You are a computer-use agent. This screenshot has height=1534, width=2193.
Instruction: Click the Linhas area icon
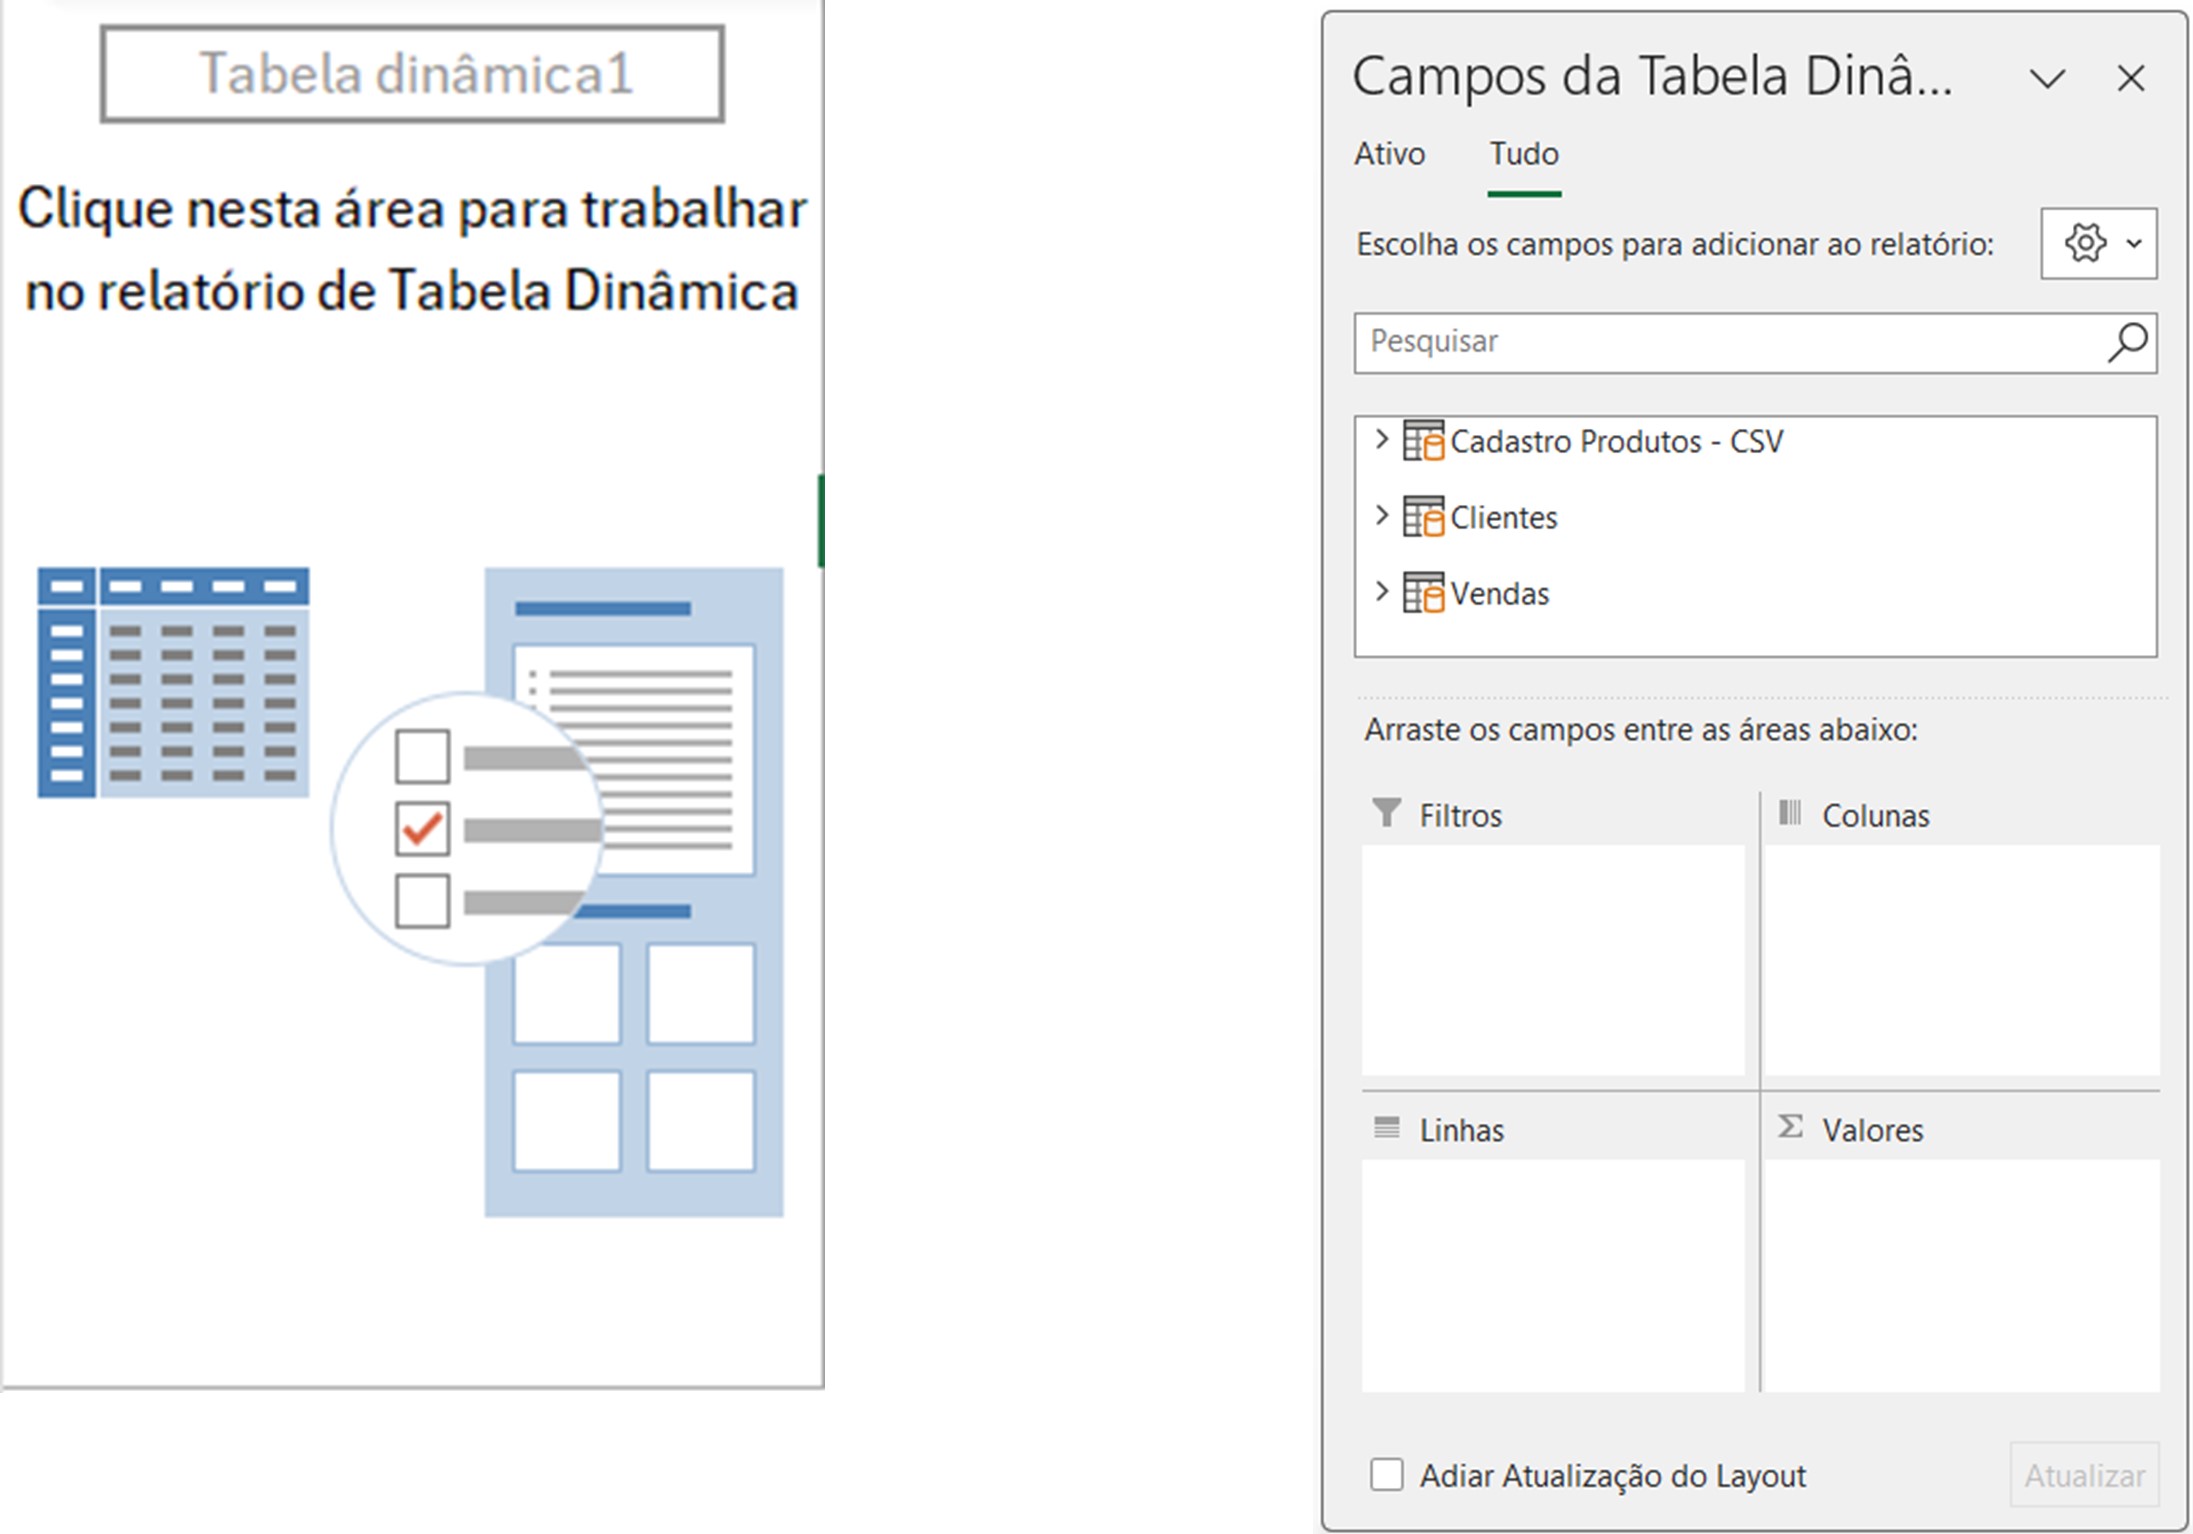(x=1386, y=1128)
